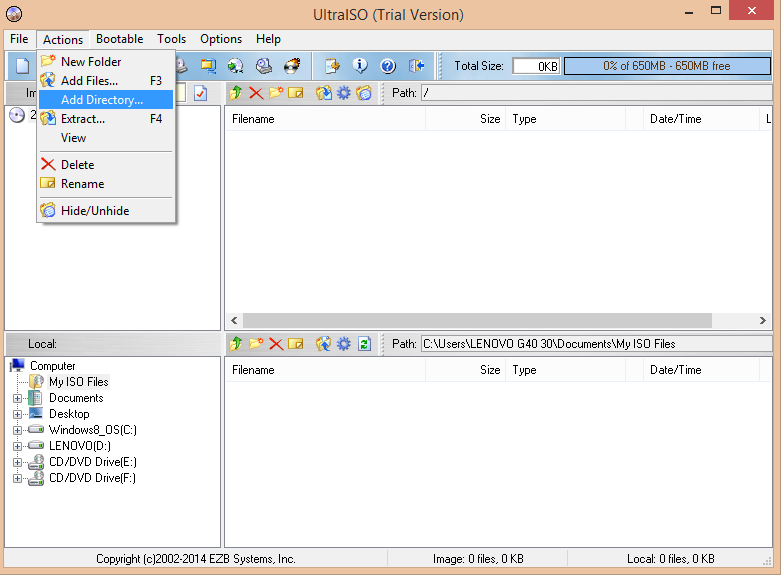Click red X delete icon in Local pane toolbar
This screenshot has height=575, width=781.
[276, 344]
